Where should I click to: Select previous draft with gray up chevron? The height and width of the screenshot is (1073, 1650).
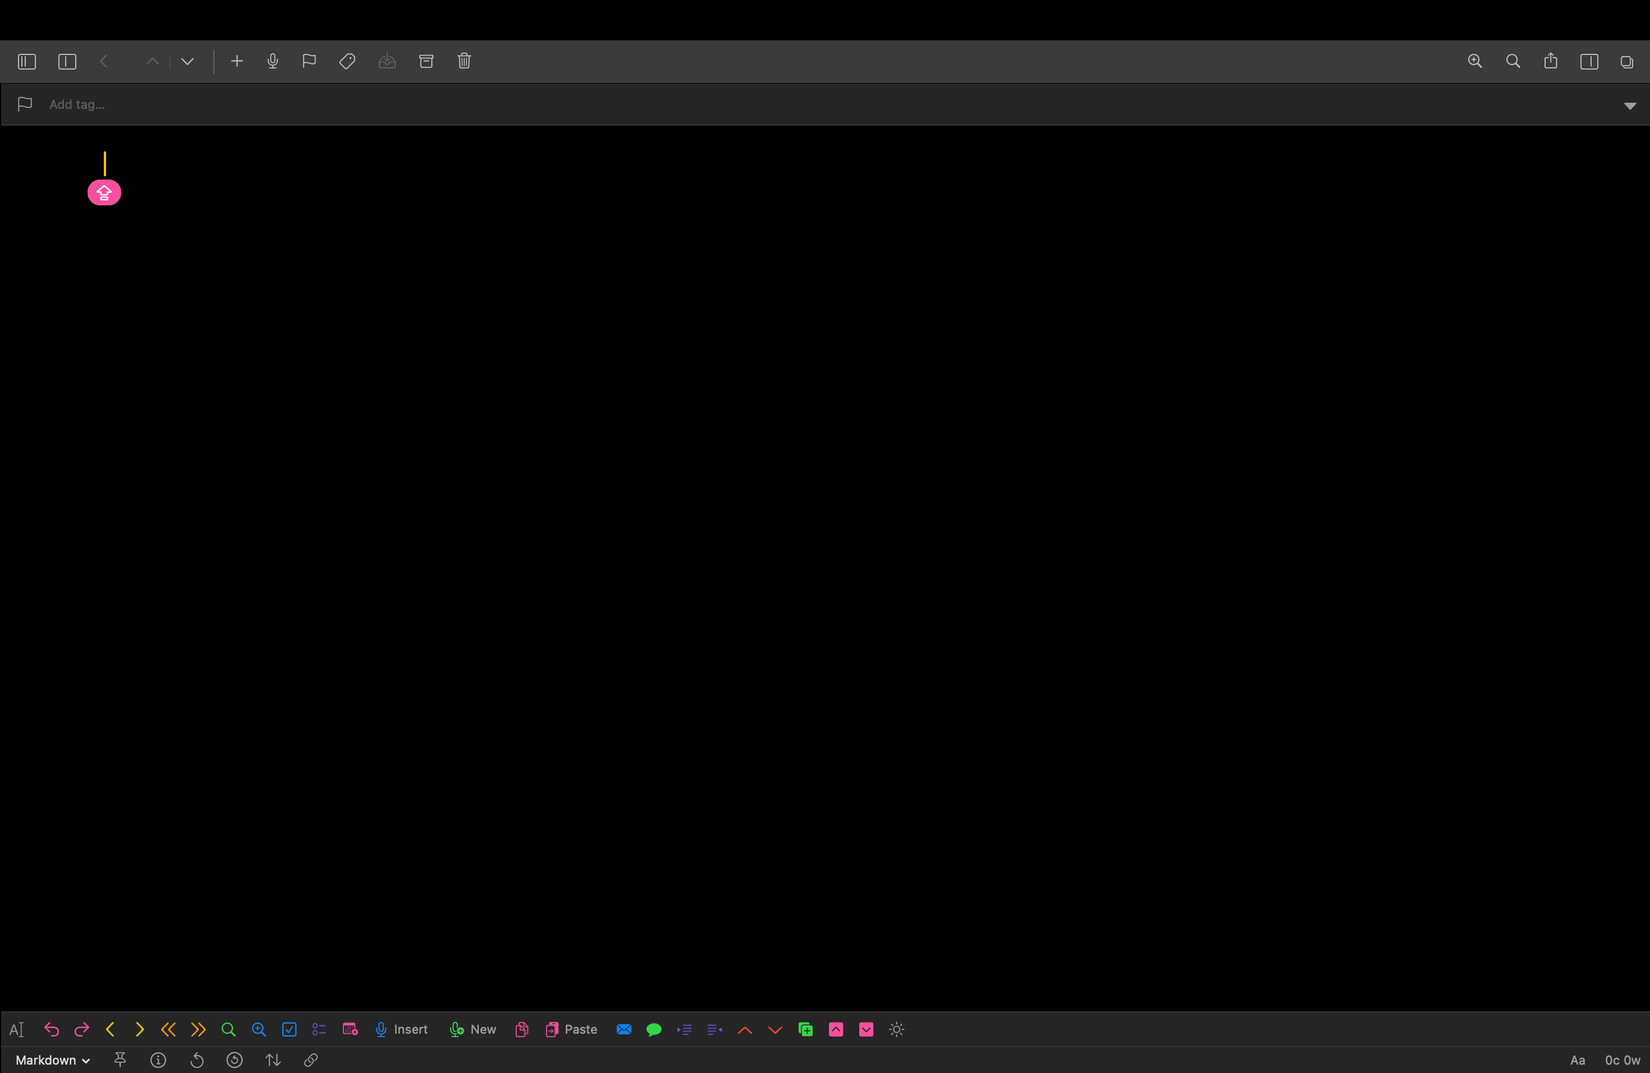pyautogui.click(x=152, y=61)
